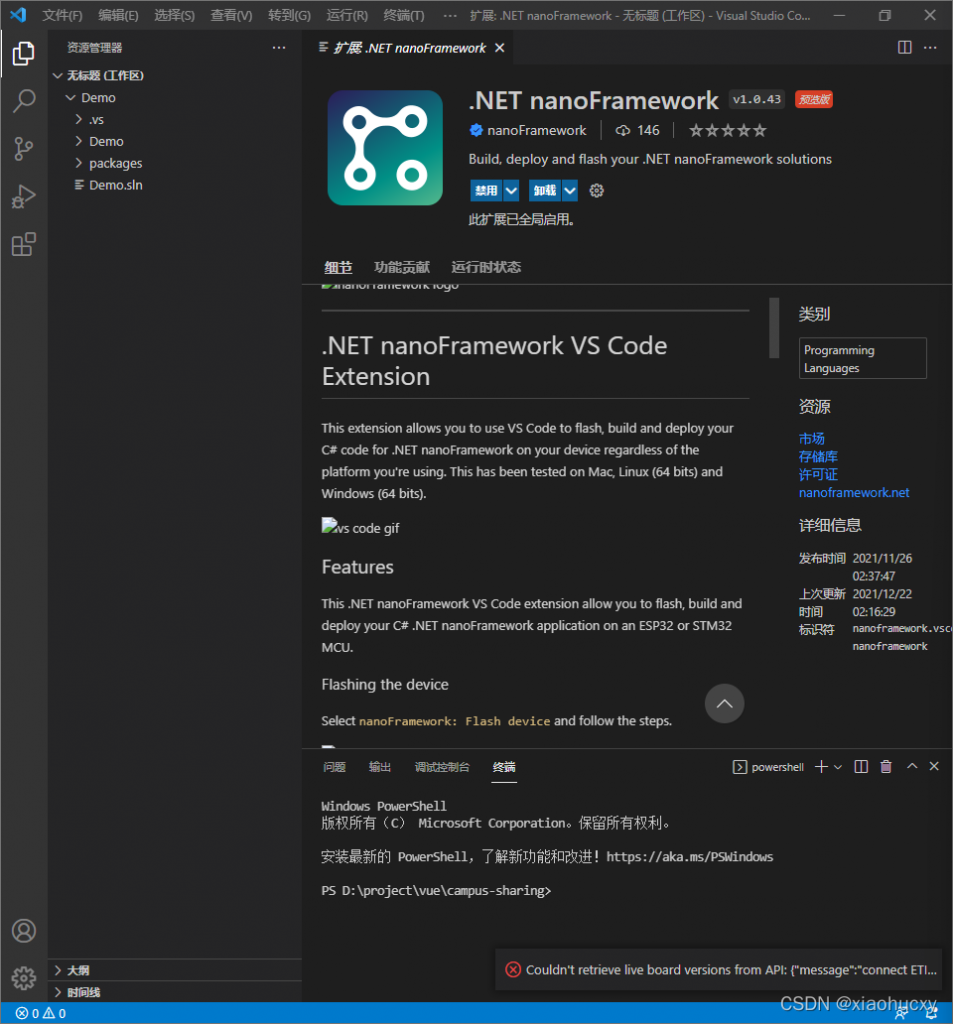The width and height of the screenshot is (953, 1024).
Task: Maximize the panel with the up chevron
Action: click(912, 766)
